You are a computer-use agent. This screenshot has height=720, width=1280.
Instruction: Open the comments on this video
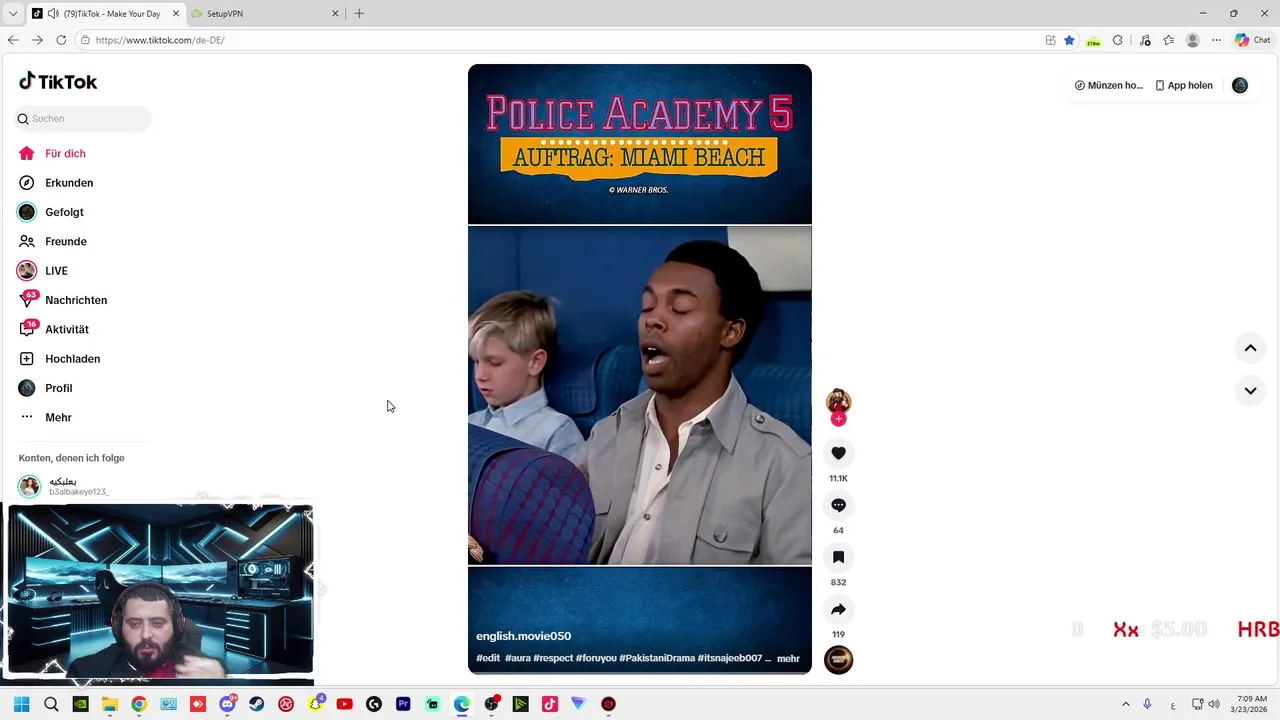click(838, 505)
